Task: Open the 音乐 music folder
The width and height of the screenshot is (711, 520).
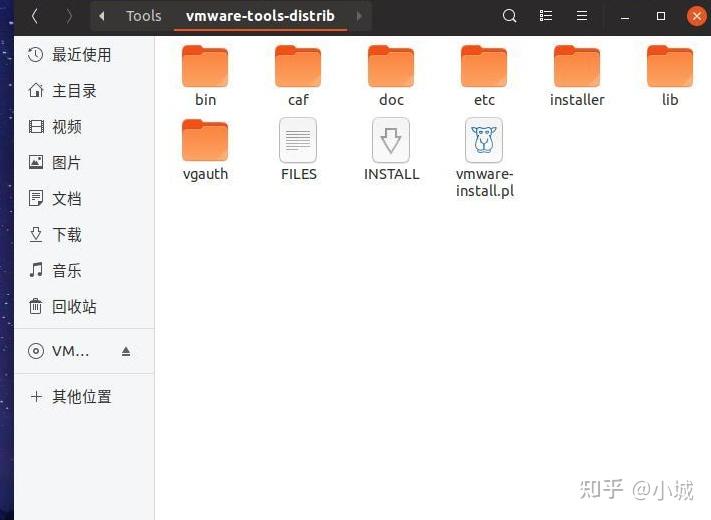Action: coord(84,271)
